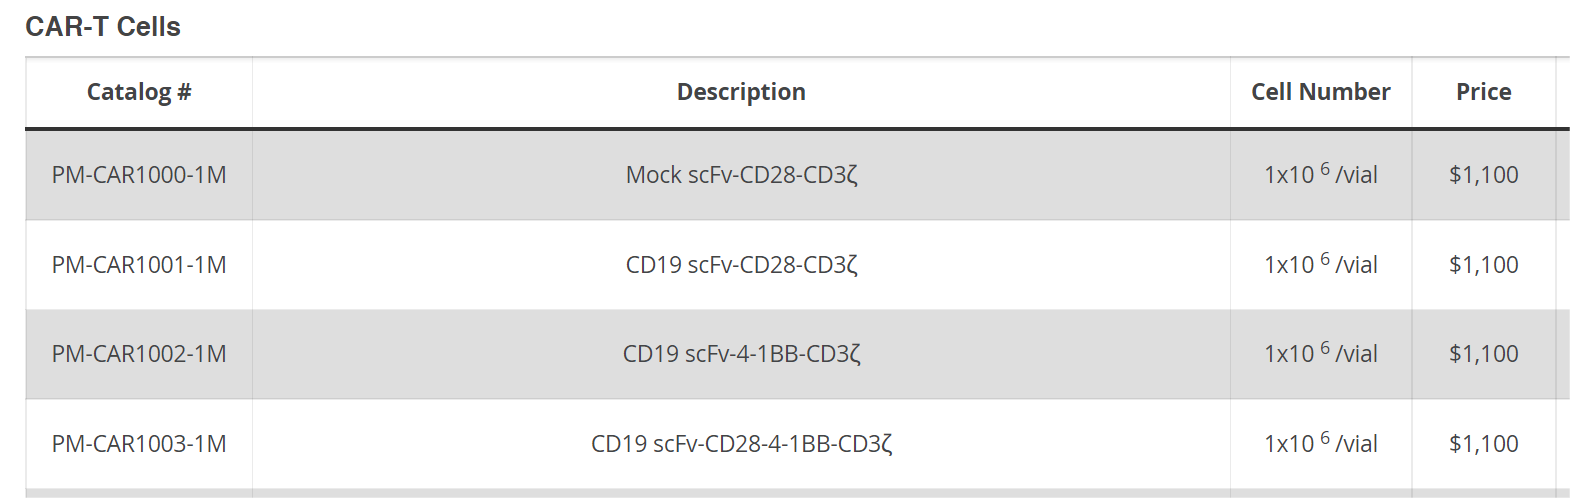Viewport: 1570px width, 498px height.
Task: Select catalog number PM-CAR1003-1M
Action: [139, 444]
